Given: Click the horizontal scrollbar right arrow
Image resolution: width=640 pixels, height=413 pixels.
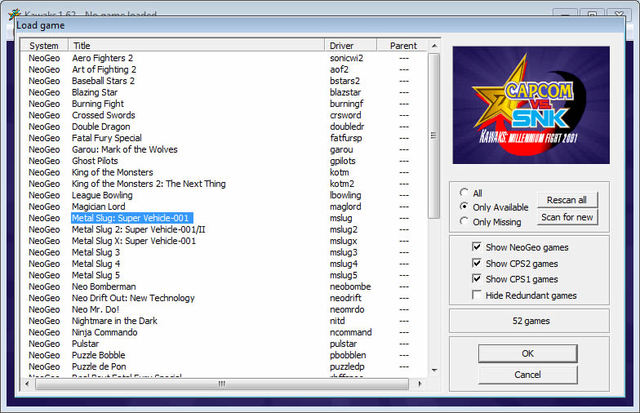Looking at the screenshot, I should click(420, 383).
